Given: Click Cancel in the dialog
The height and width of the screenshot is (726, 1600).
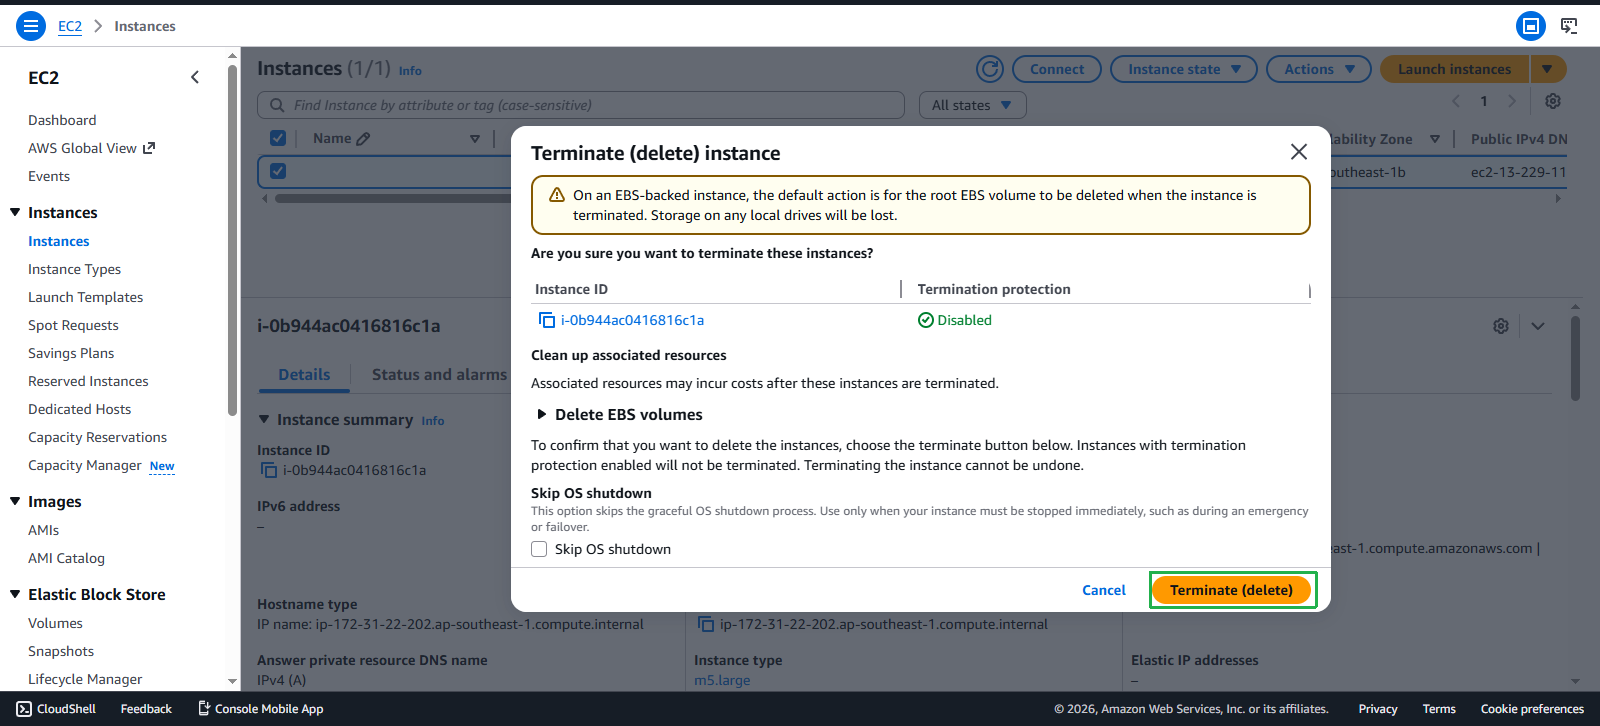Looking at the screenshot, I should (1104, 590).
